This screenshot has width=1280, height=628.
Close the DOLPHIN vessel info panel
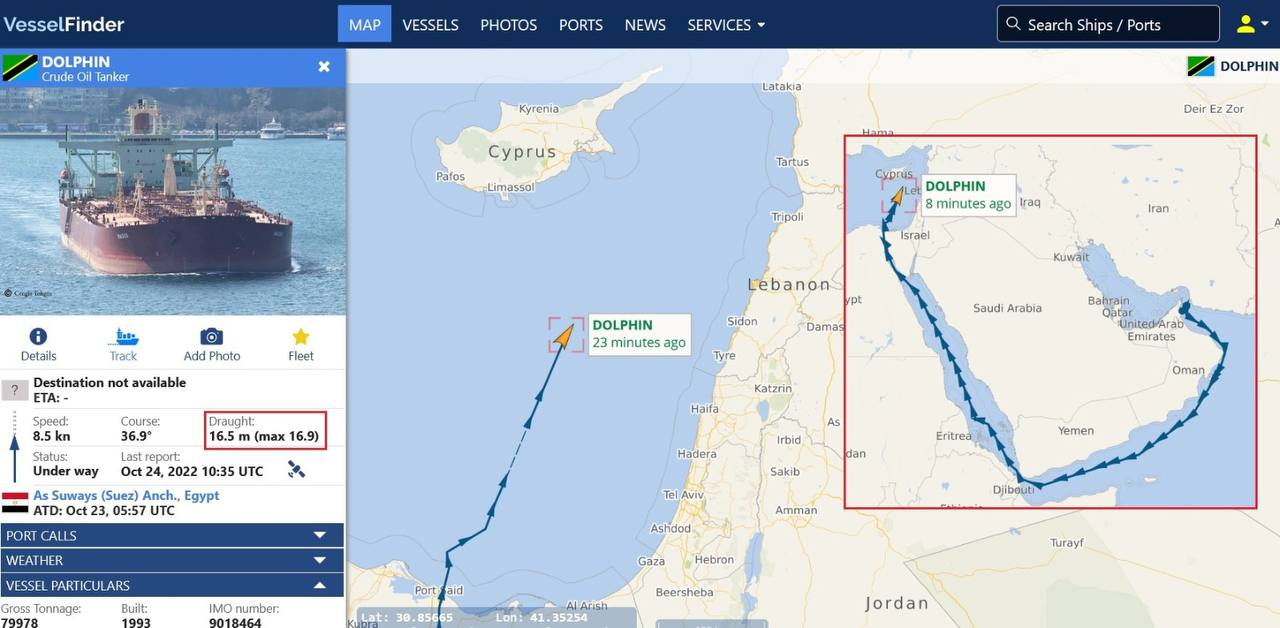pyautogui.click(x=324, y=66)
